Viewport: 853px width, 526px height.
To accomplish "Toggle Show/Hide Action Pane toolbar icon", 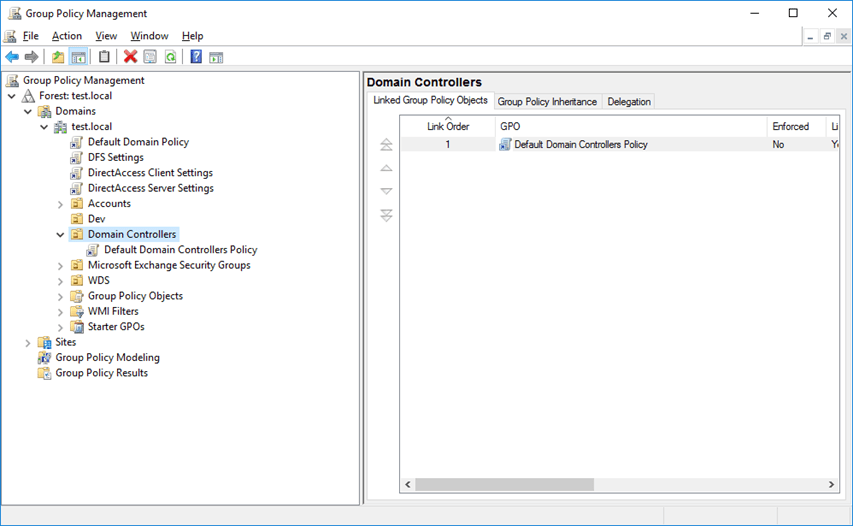I will [216, 57].
